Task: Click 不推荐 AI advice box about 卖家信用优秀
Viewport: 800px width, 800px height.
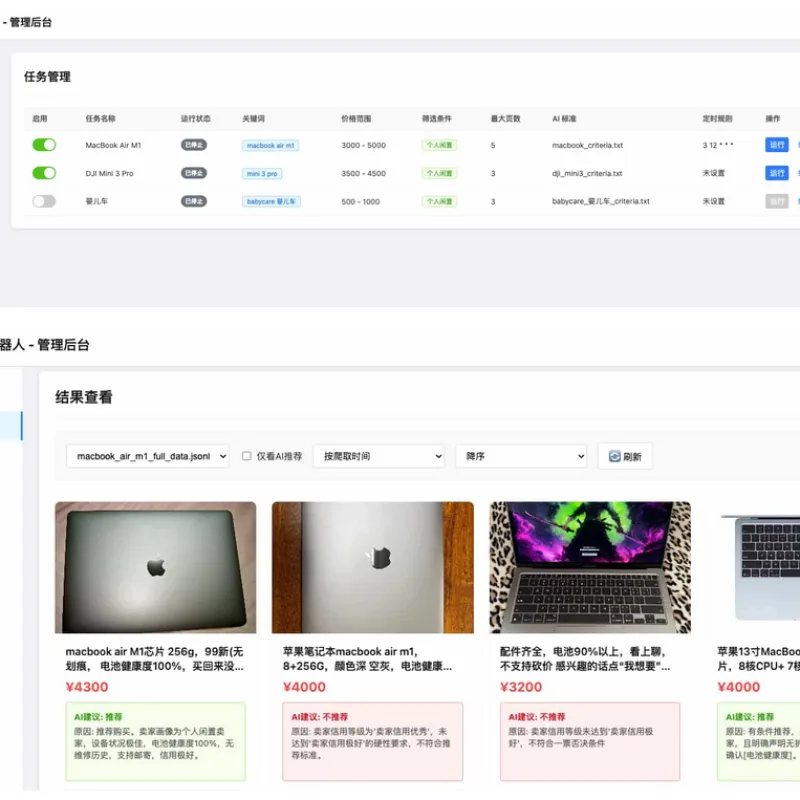Action: [373, 741]
